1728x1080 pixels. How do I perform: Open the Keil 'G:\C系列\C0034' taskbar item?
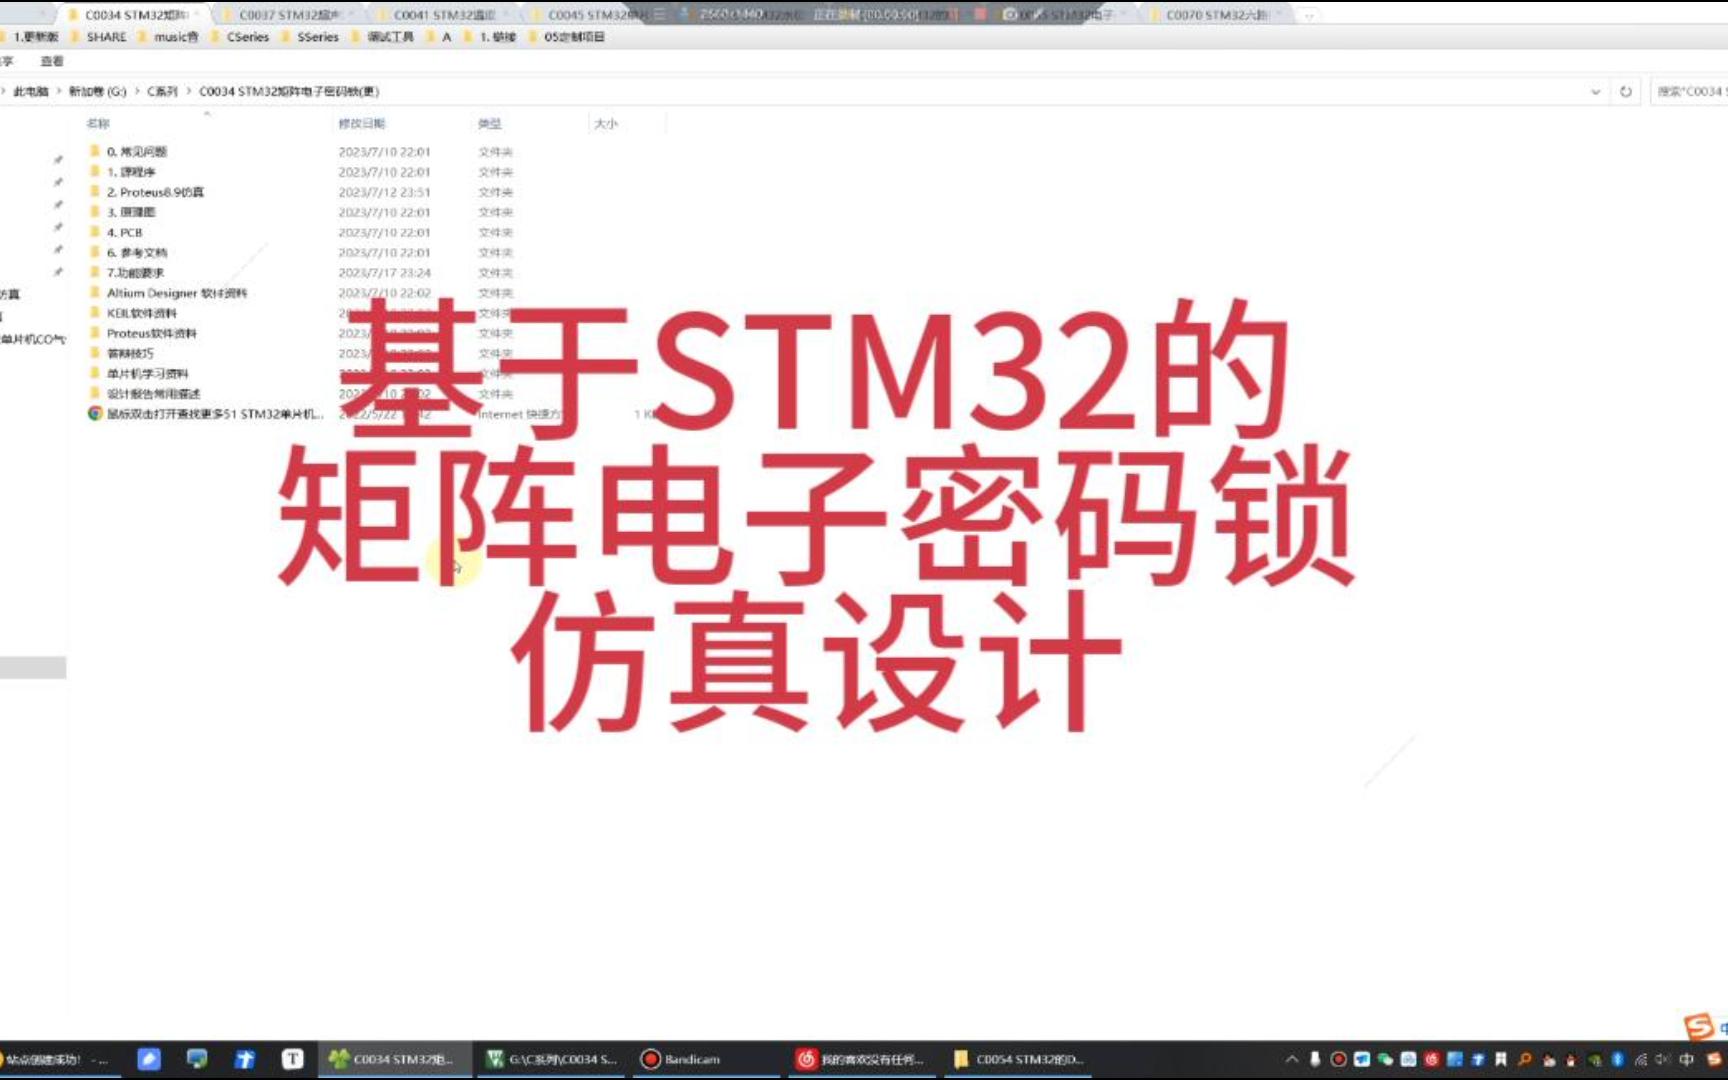pyautogui.click(x=551, y=1059)
